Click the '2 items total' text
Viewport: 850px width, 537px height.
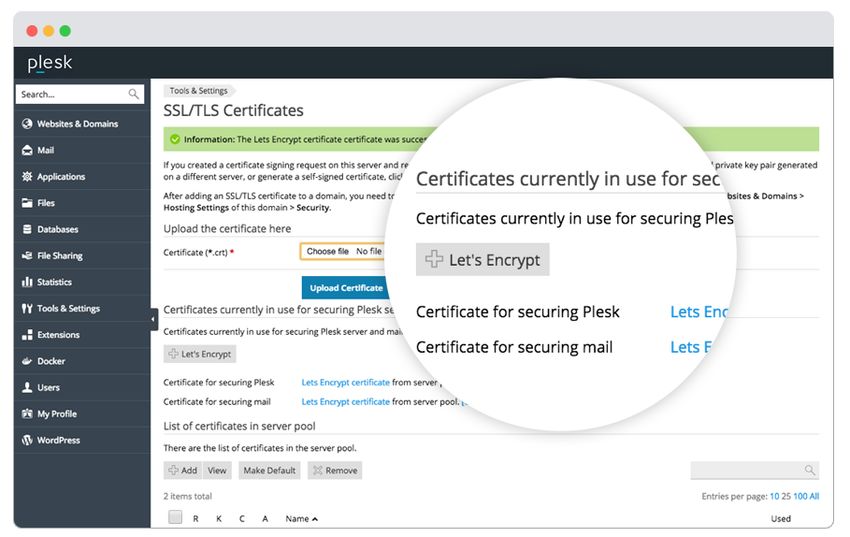coord(188,496)
